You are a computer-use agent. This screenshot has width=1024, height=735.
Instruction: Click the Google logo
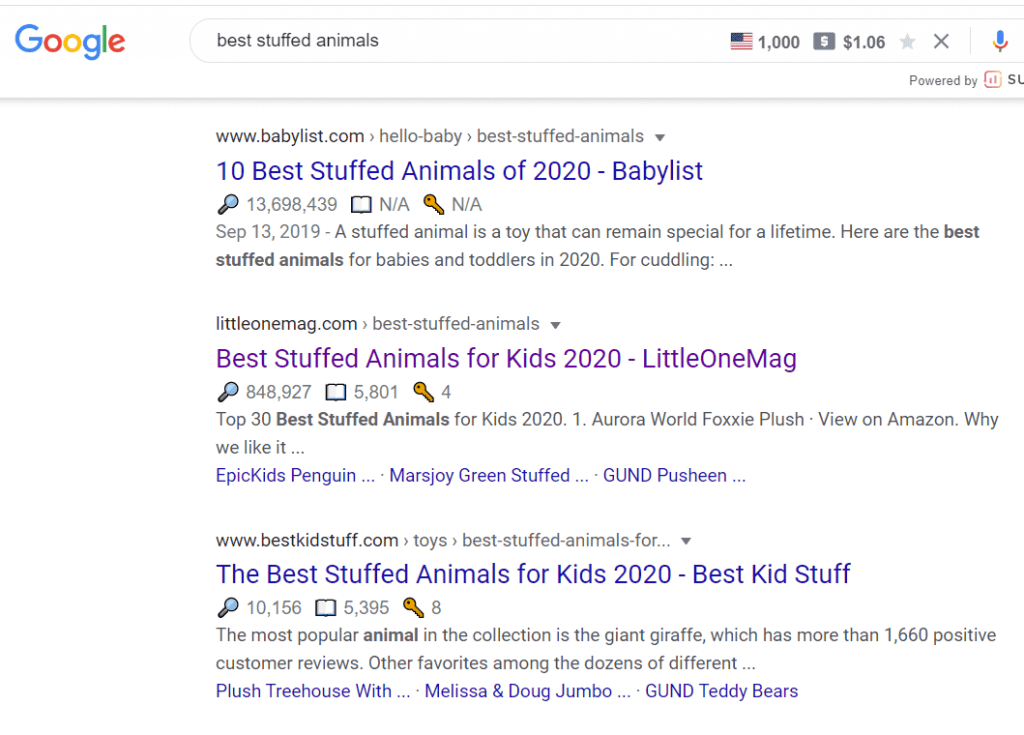coord(70,41)
